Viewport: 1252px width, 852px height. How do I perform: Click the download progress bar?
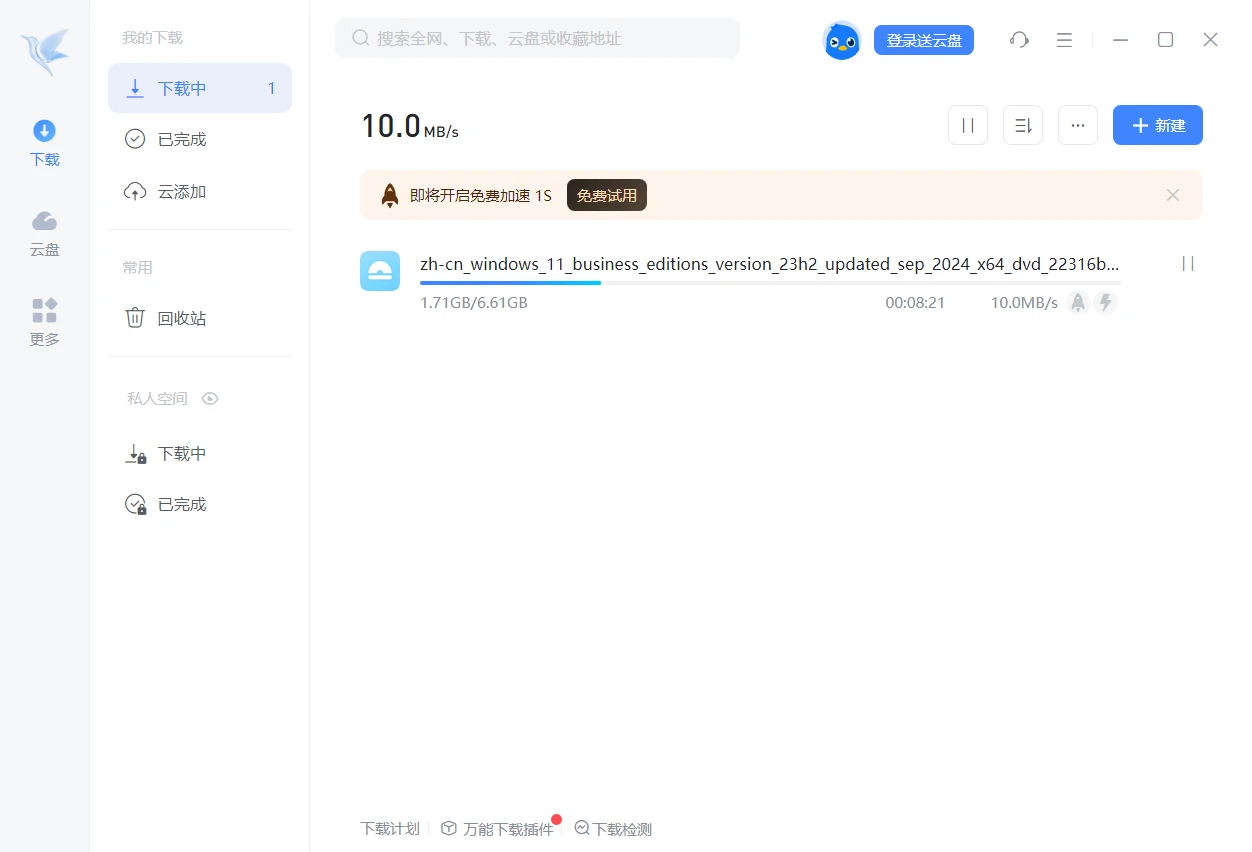coord(770,283)
